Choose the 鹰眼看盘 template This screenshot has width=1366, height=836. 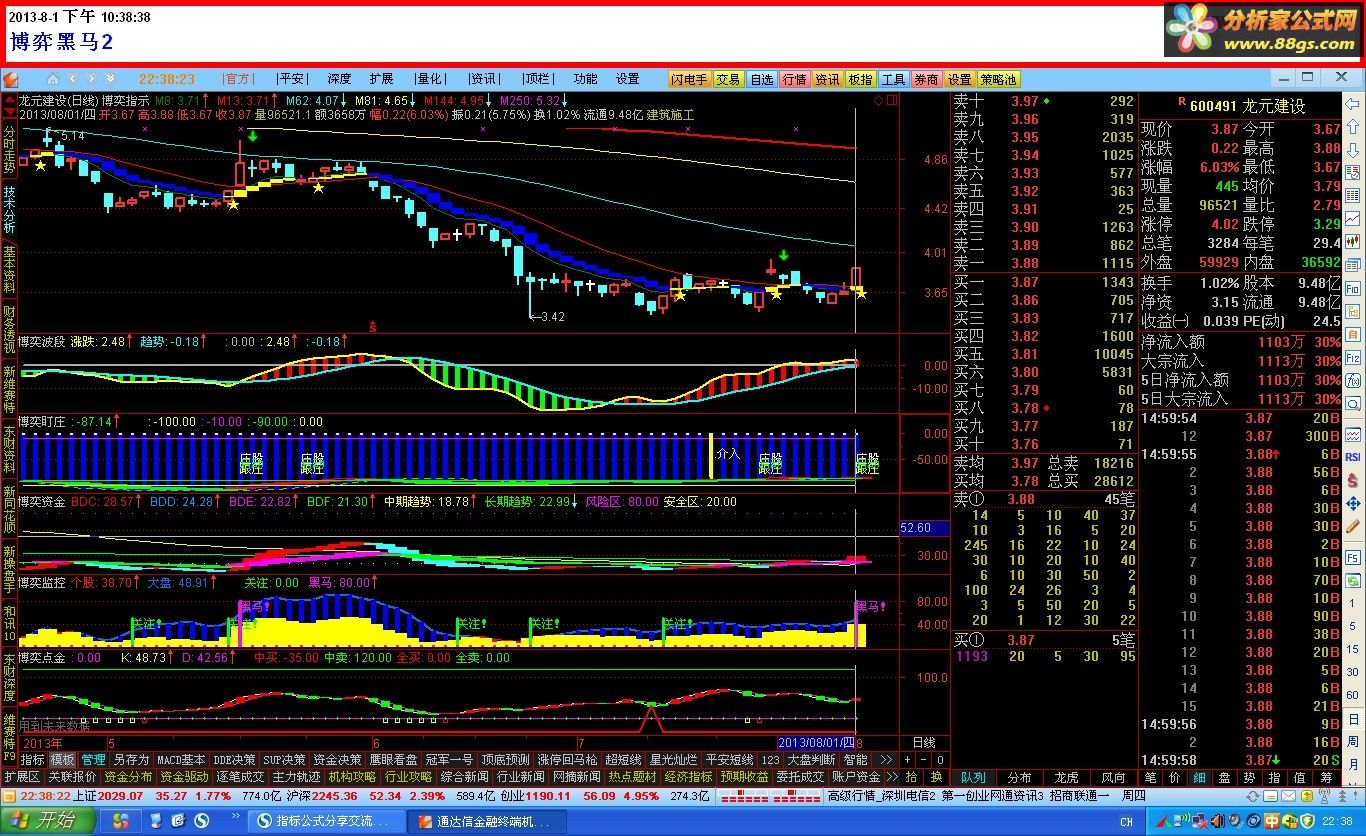394,760
